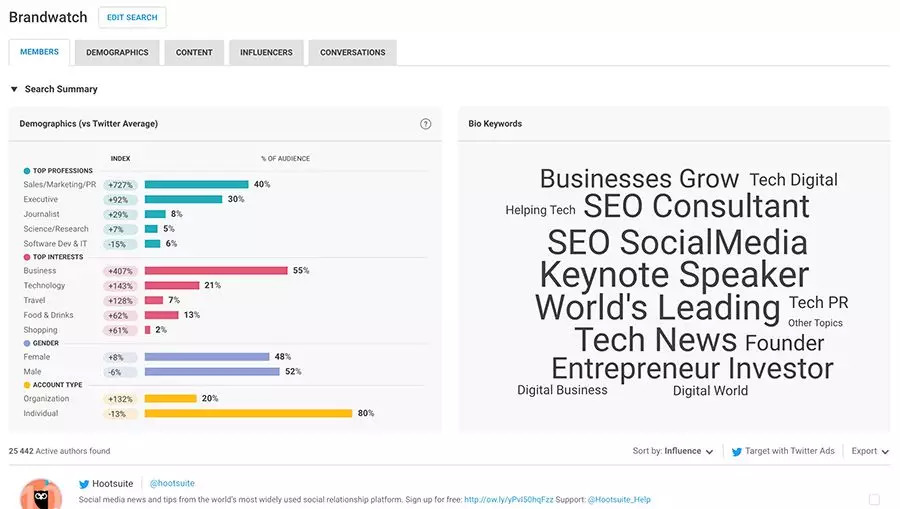Viewport: 900px width, 509px height.
Task: Click the Demographics help question mark icon
Action: coord(426,124)
